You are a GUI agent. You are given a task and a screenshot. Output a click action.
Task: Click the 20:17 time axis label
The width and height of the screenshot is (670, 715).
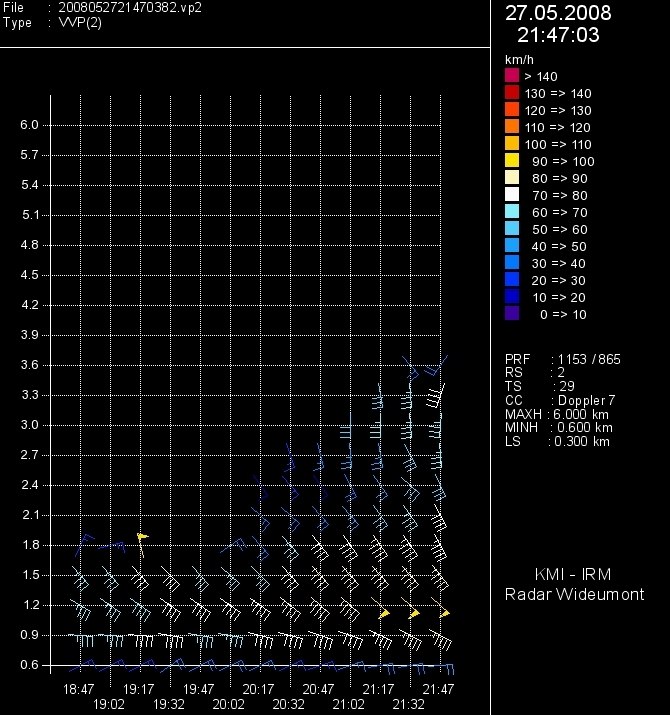(x=258, y=689)
